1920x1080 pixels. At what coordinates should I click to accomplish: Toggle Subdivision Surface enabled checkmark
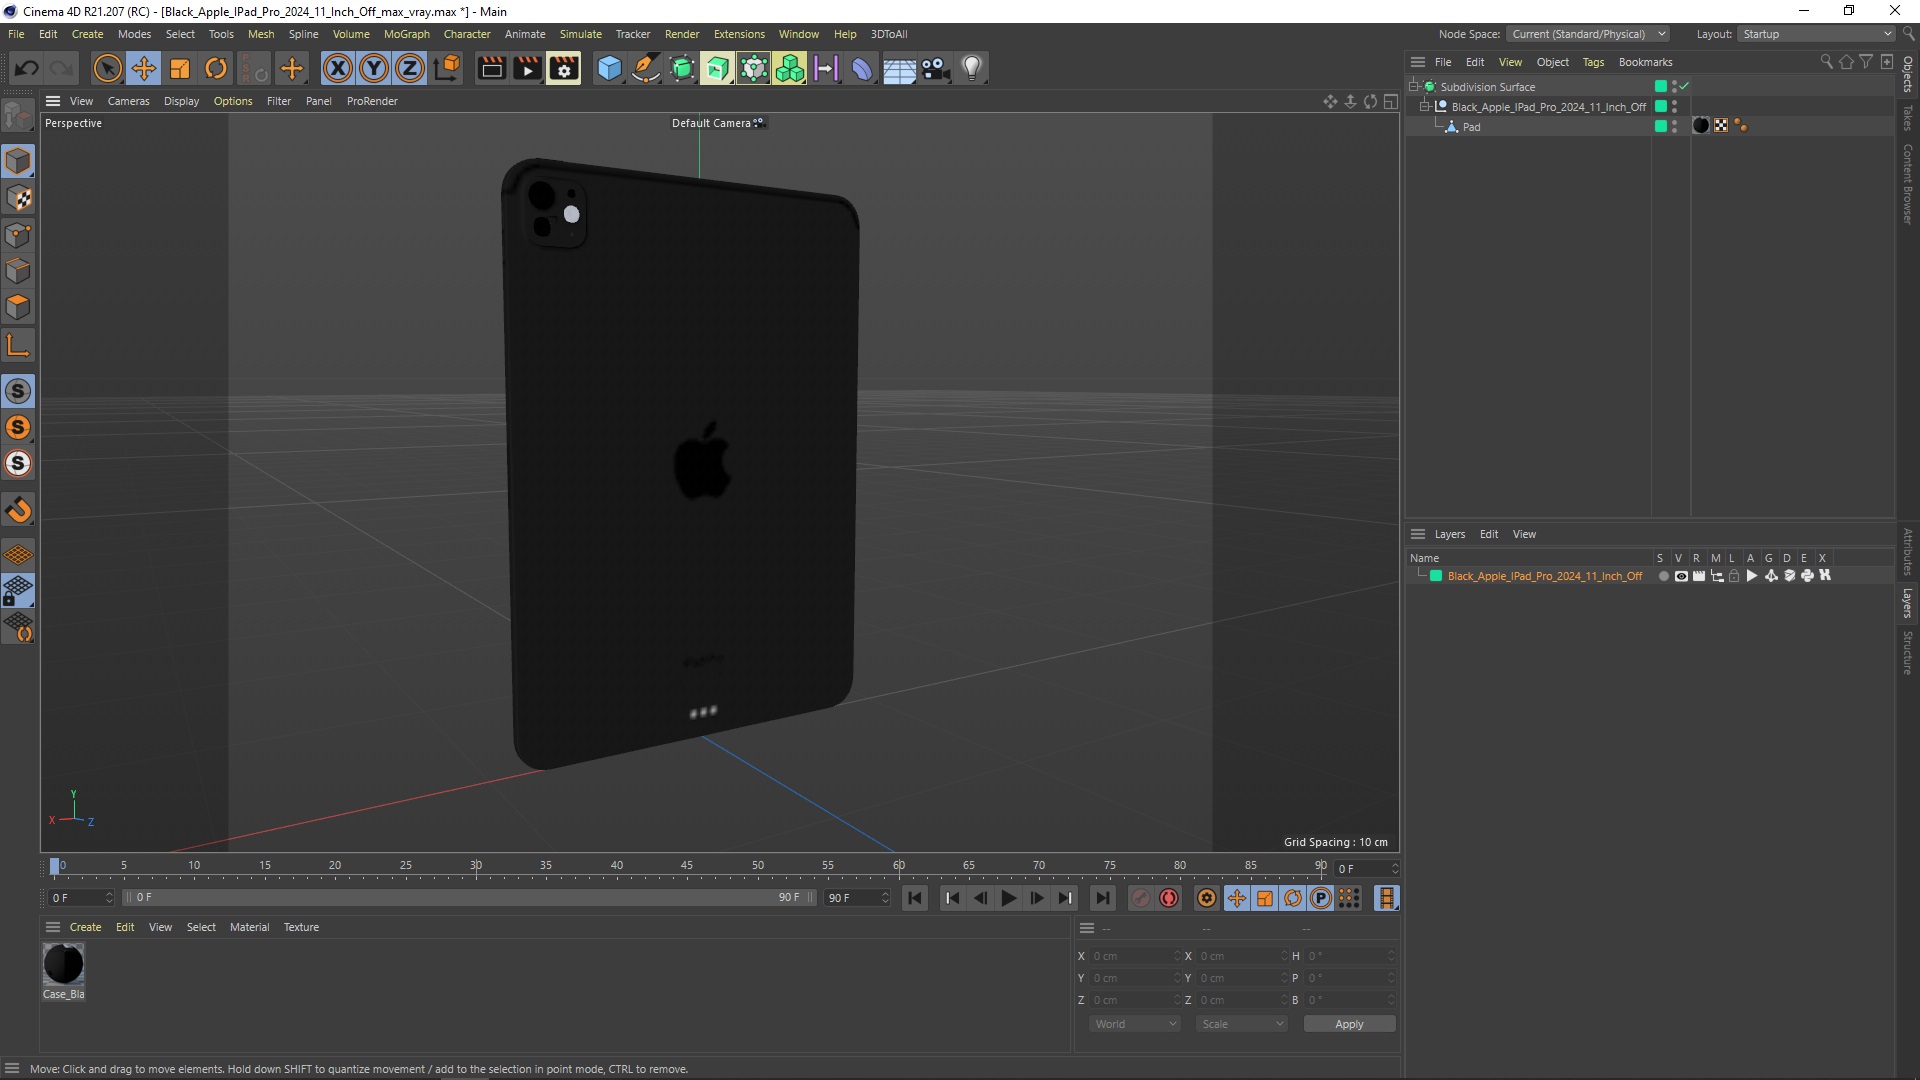pyautogui.click(x=1685, y=86)
